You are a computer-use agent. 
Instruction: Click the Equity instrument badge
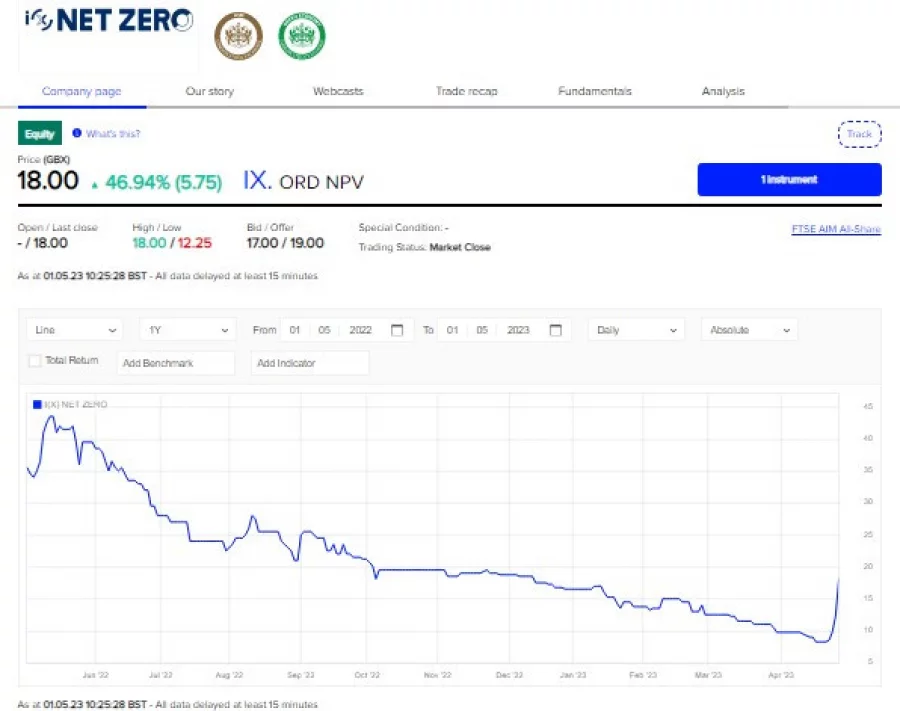coord(39,133)
